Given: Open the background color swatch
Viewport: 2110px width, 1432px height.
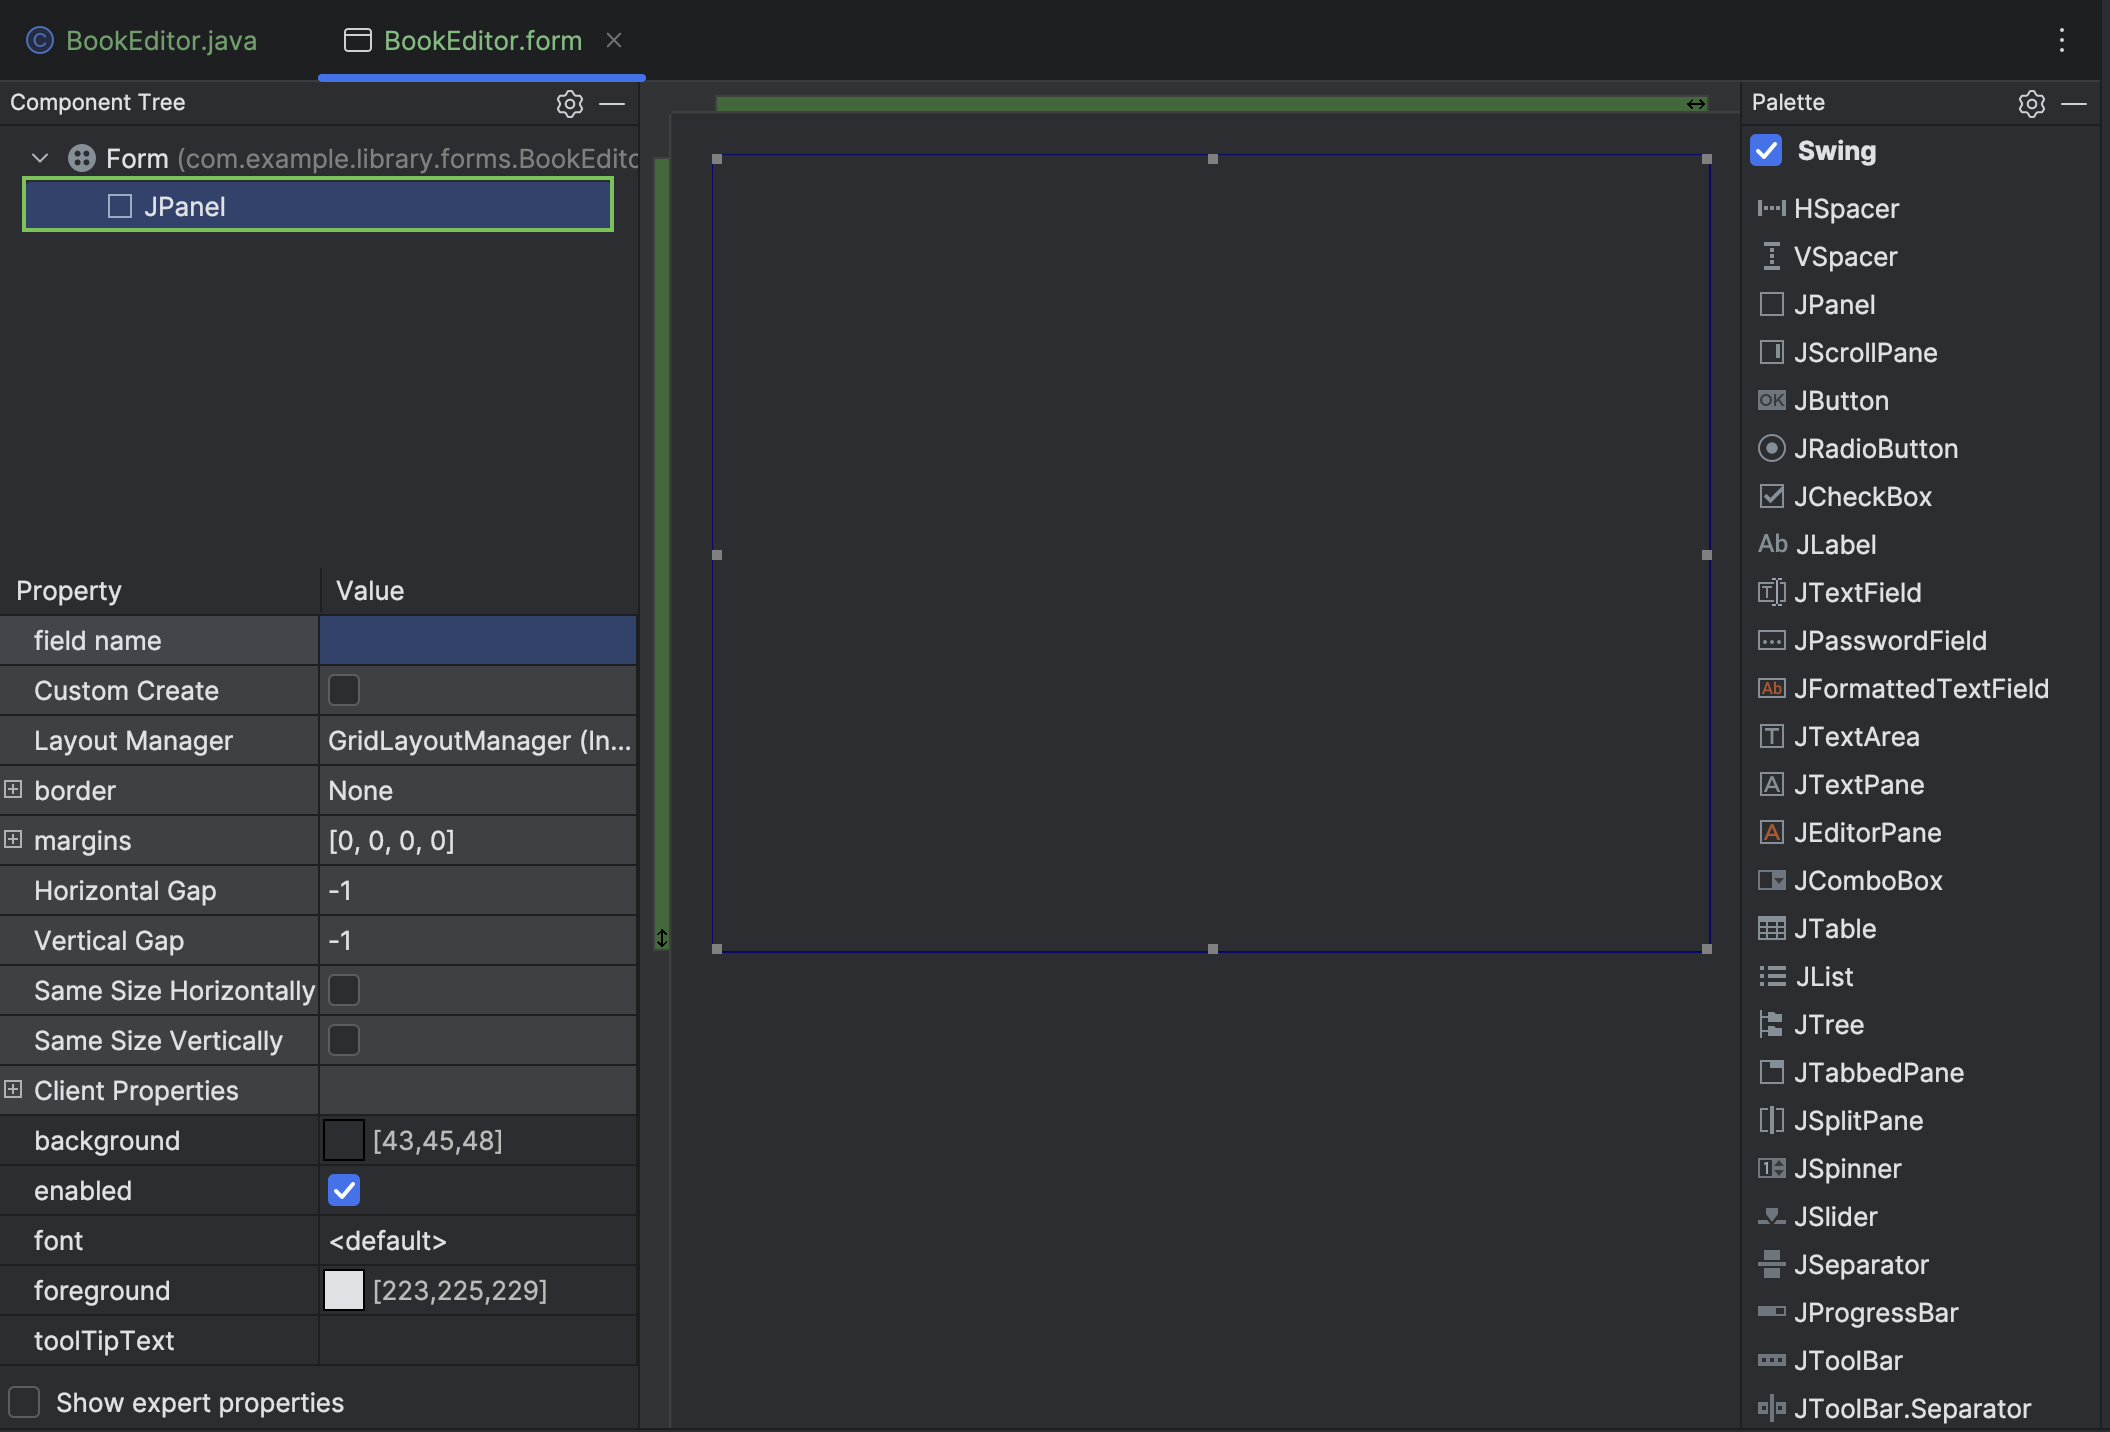Looking at the screenshot, I should point(343,1140).
